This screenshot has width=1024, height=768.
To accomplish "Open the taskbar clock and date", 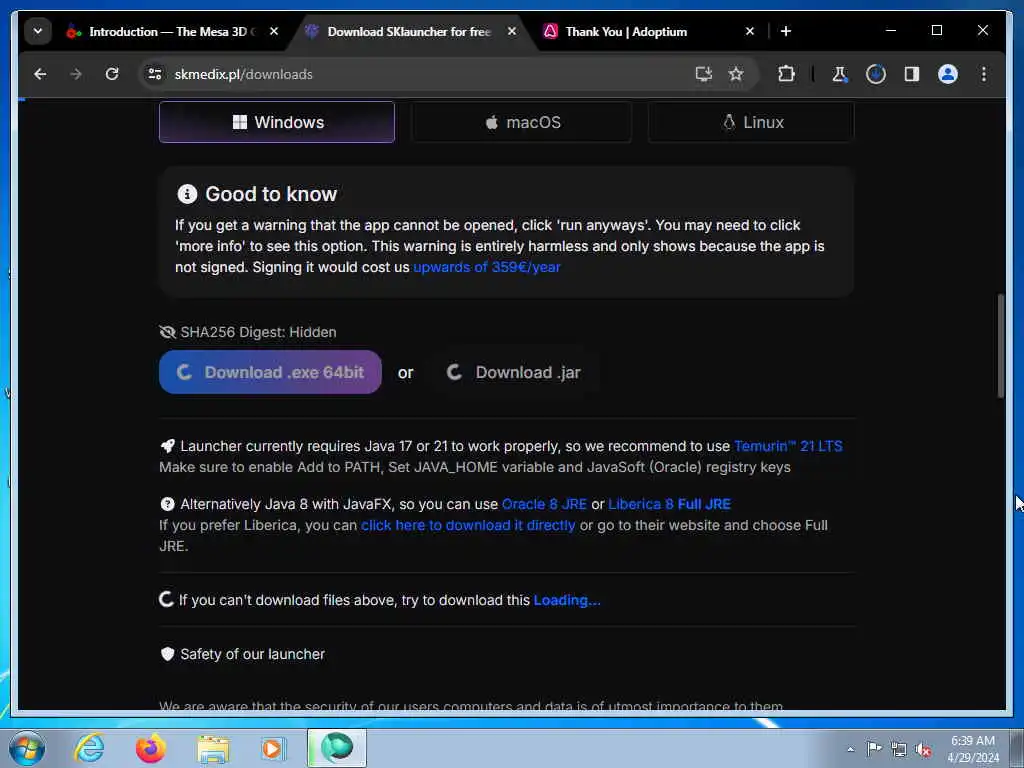I will [x=972, y=749].
